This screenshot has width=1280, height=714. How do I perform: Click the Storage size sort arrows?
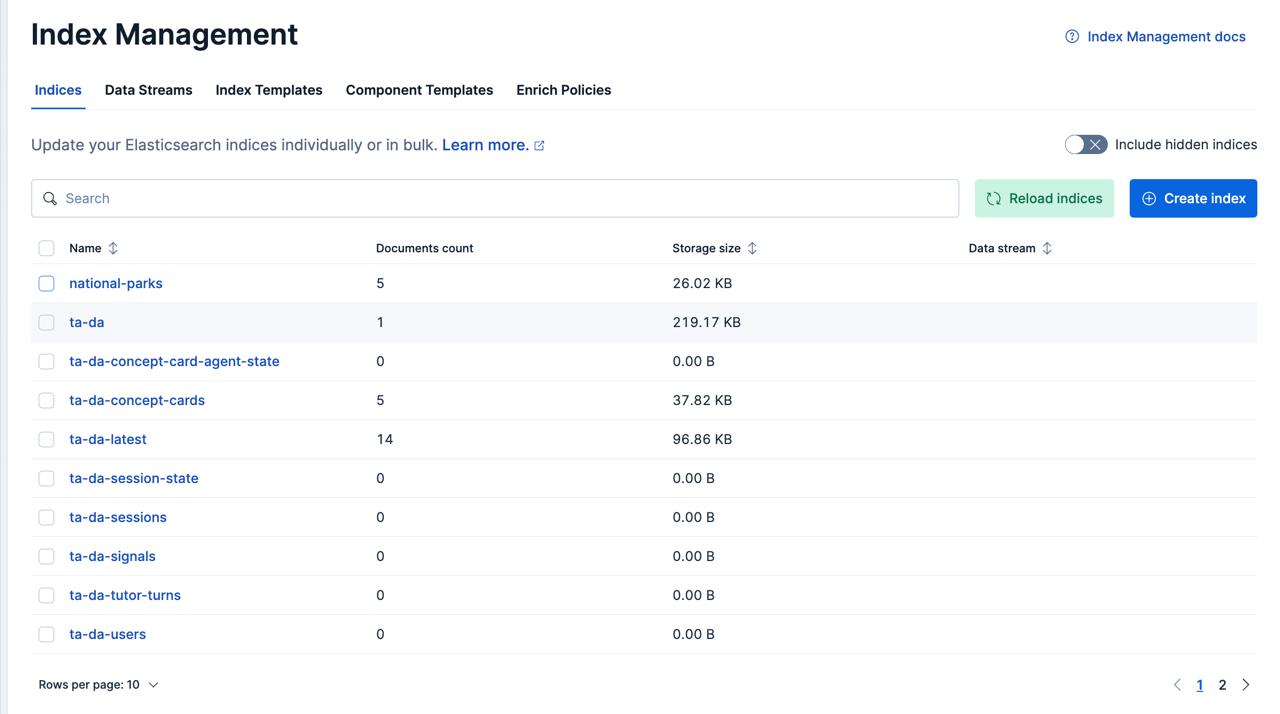point(752,248)
